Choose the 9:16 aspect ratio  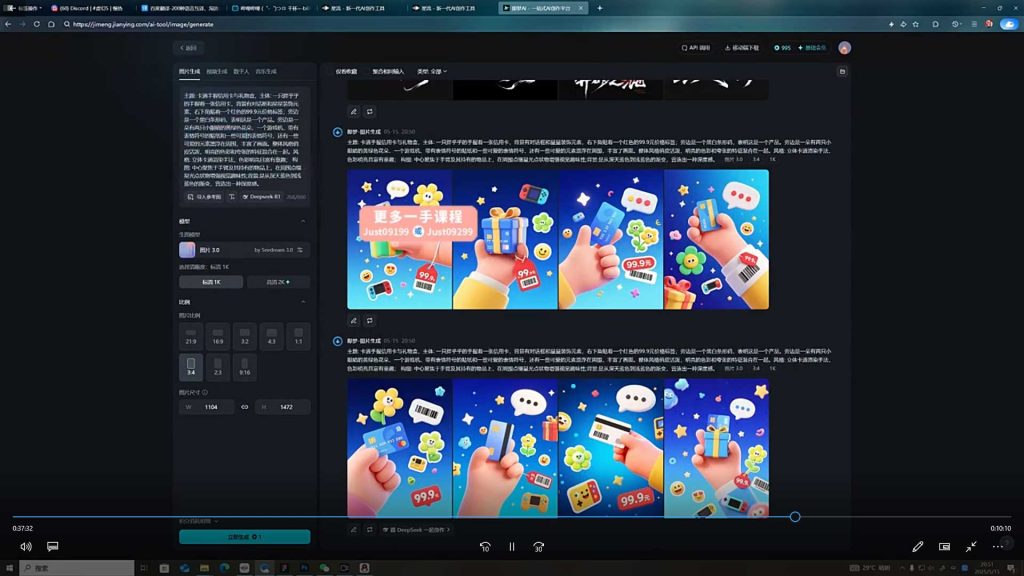[244, 367]
